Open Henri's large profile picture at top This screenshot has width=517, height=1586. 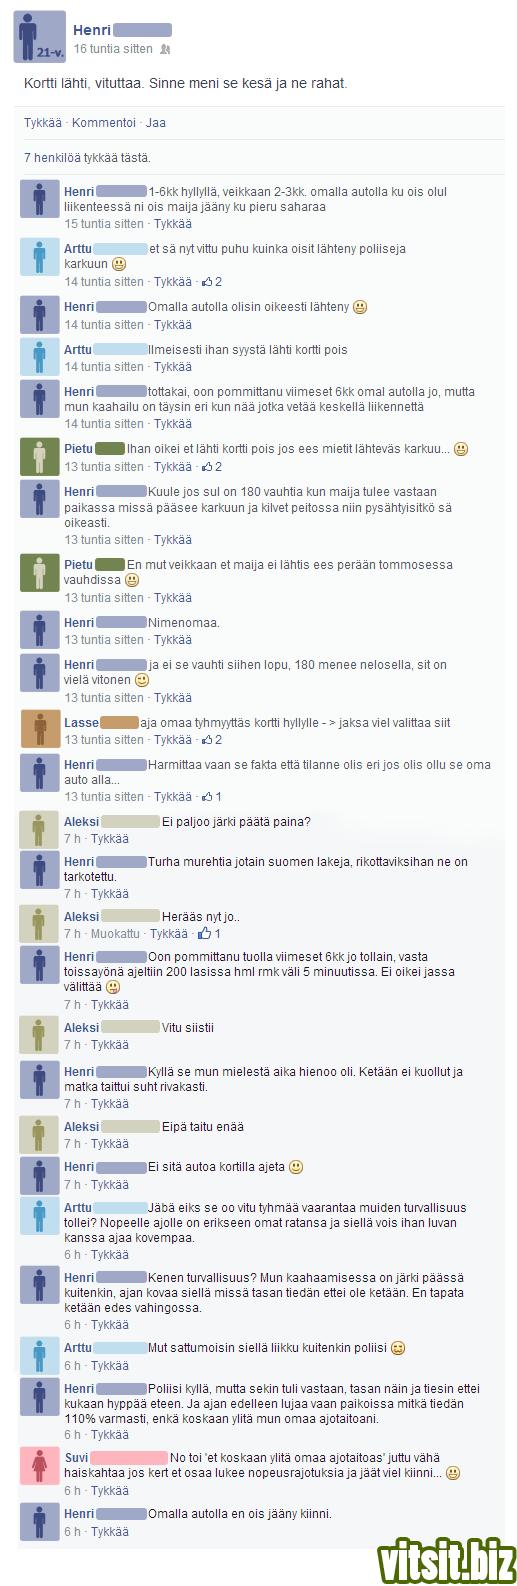pyautogui.click(x=40, y=37)
